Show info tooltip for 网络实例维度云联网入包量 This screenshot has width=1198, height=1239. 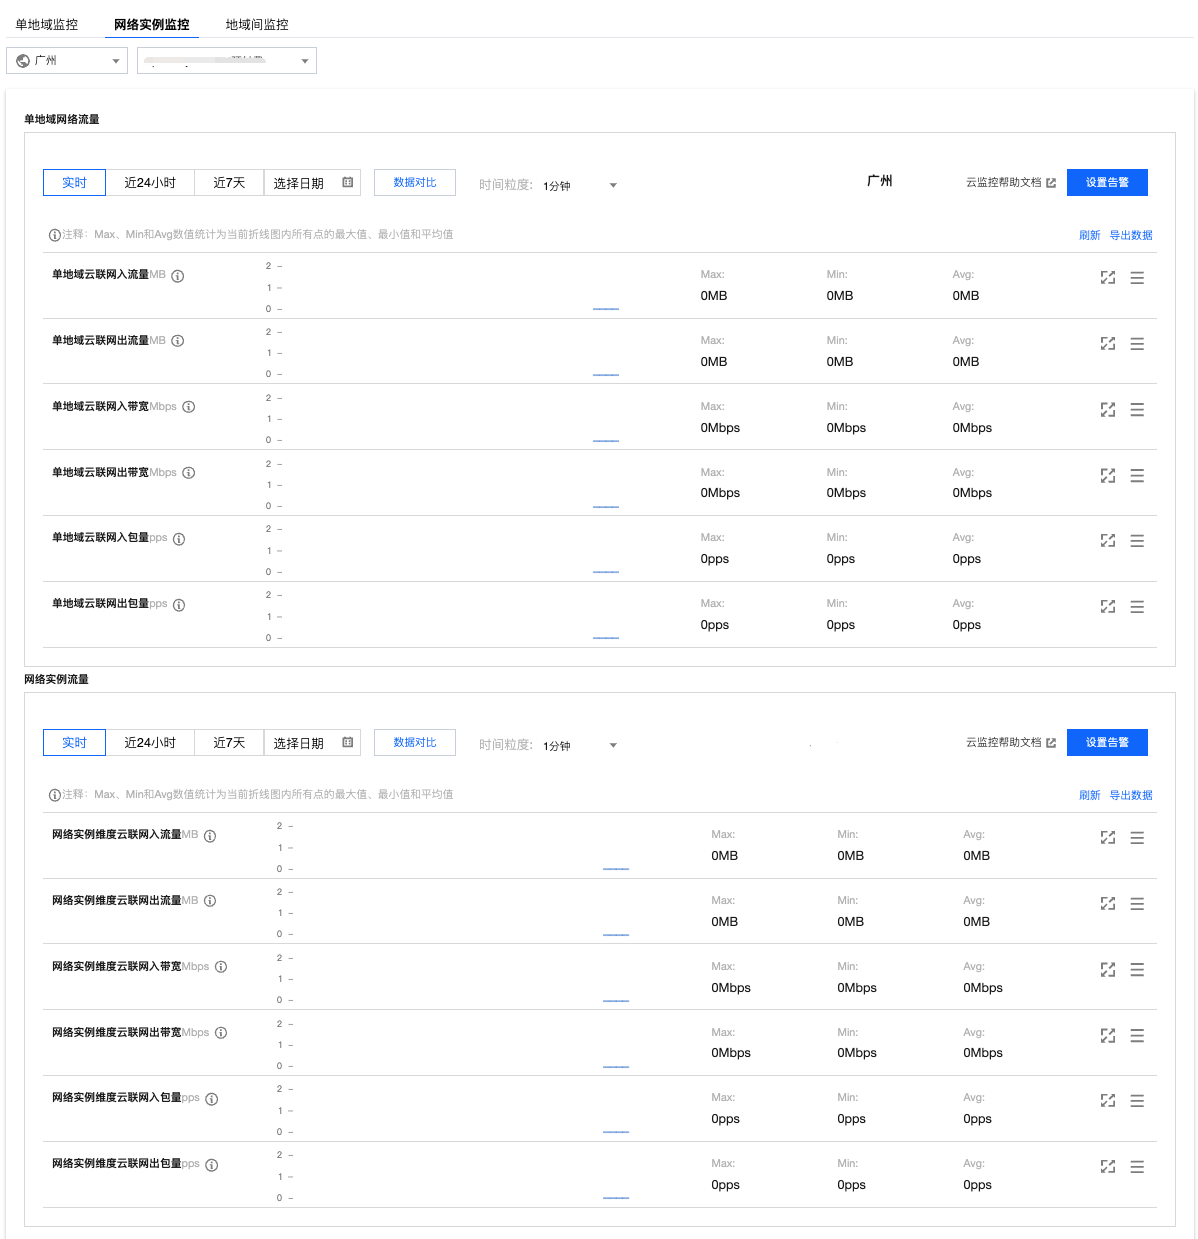[x=212, y=1099]
